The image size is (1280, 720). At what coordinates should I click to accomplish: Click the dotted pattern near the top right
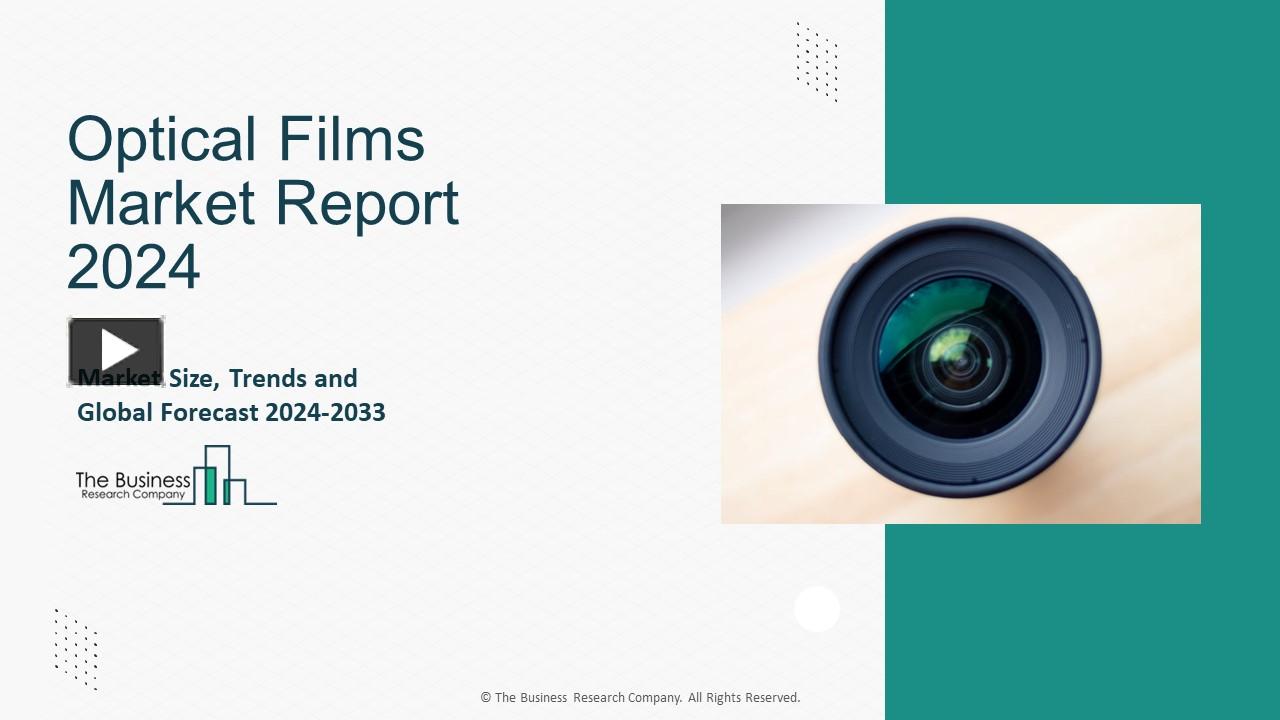coord(815,60)
